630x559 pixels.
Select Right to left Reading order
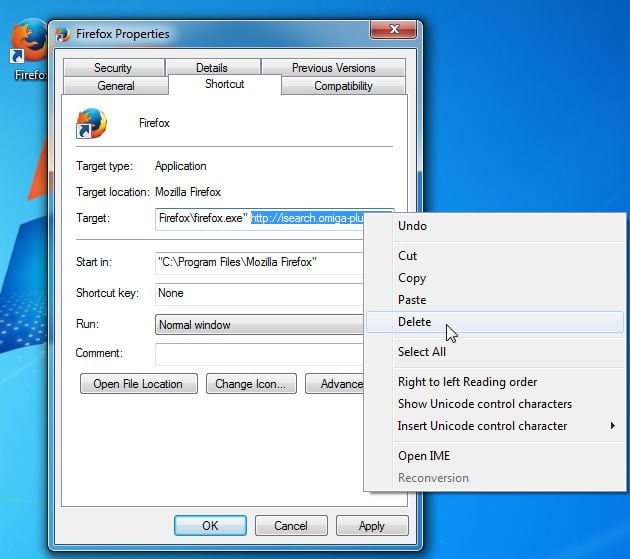click(495, 382)
